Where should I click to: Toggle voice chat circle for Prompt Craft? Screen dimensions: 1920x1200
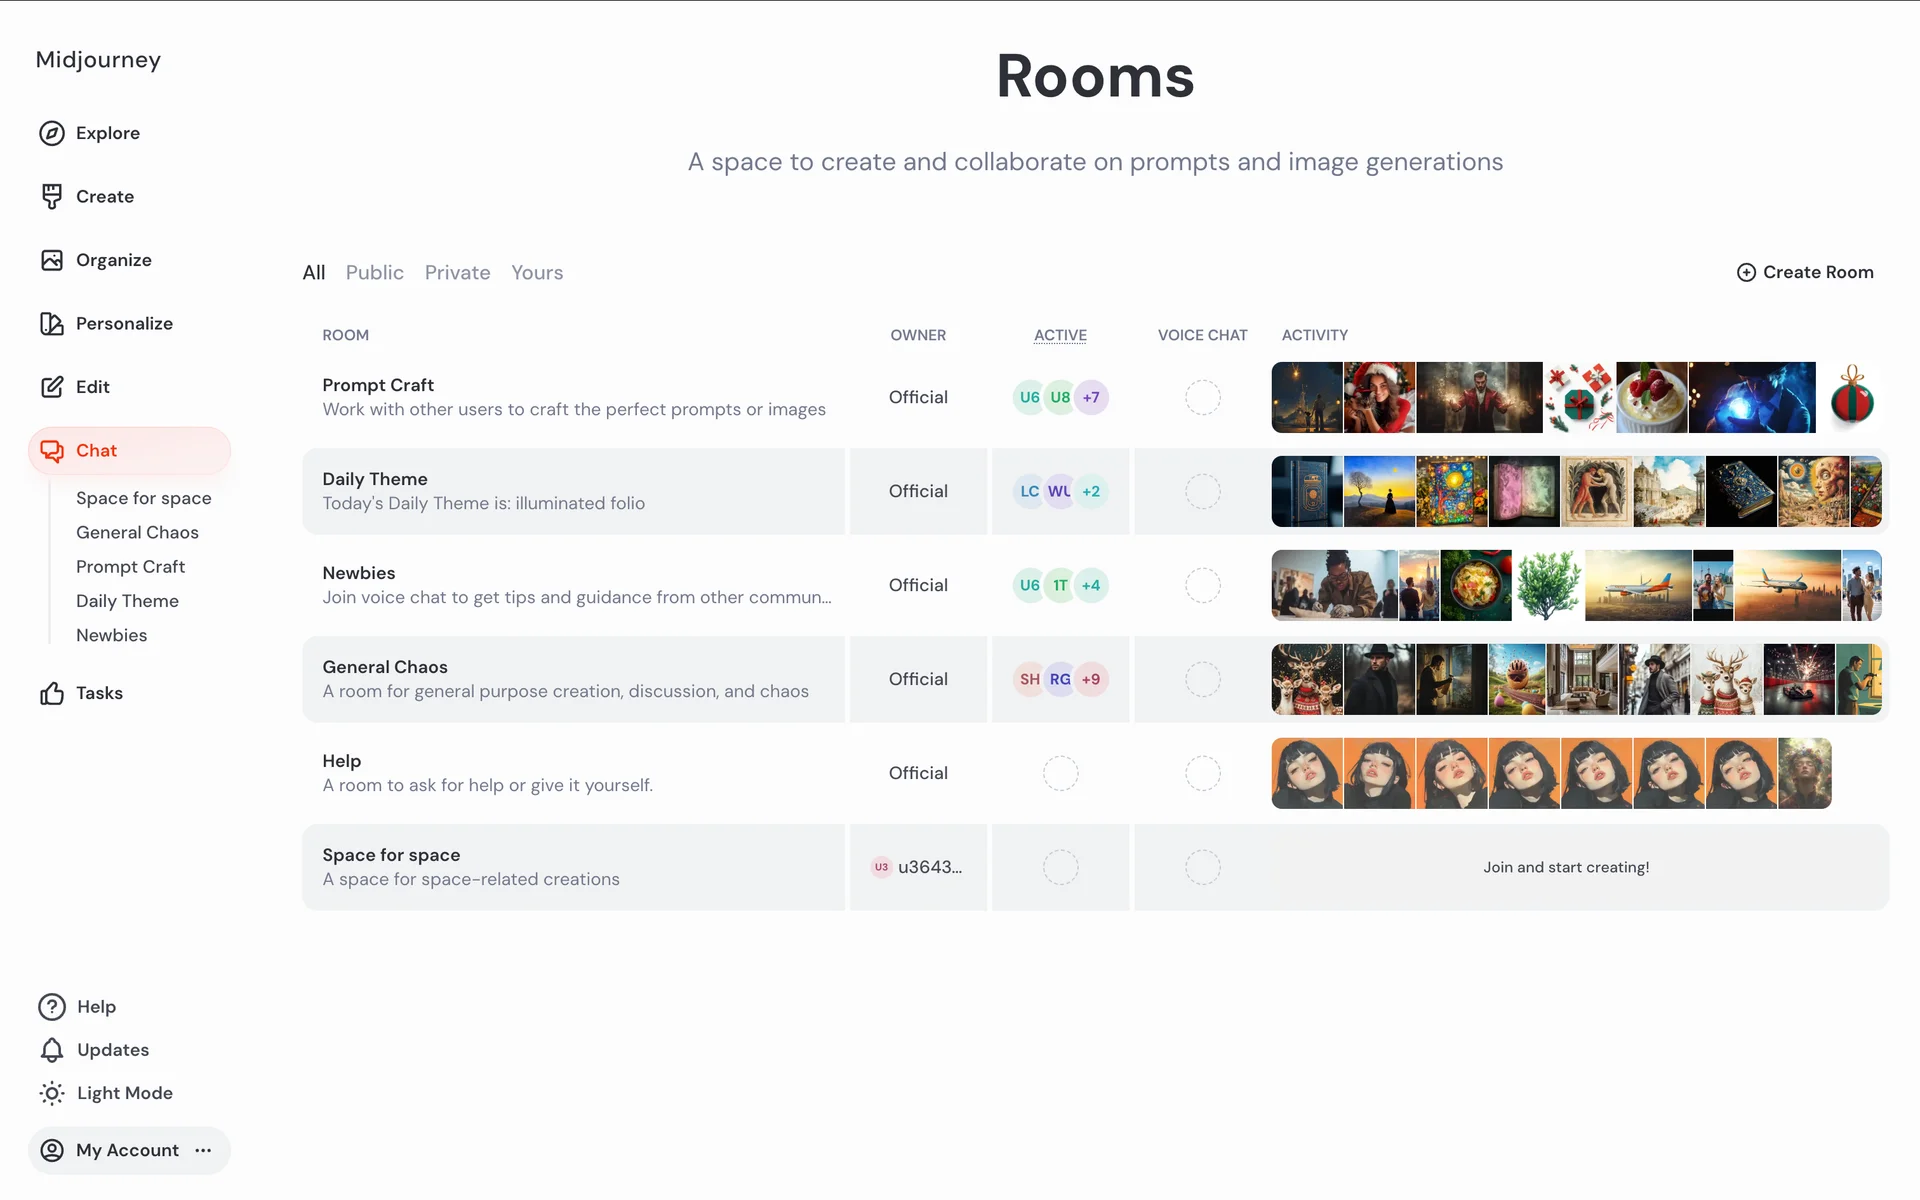[x=1202, y=397]
